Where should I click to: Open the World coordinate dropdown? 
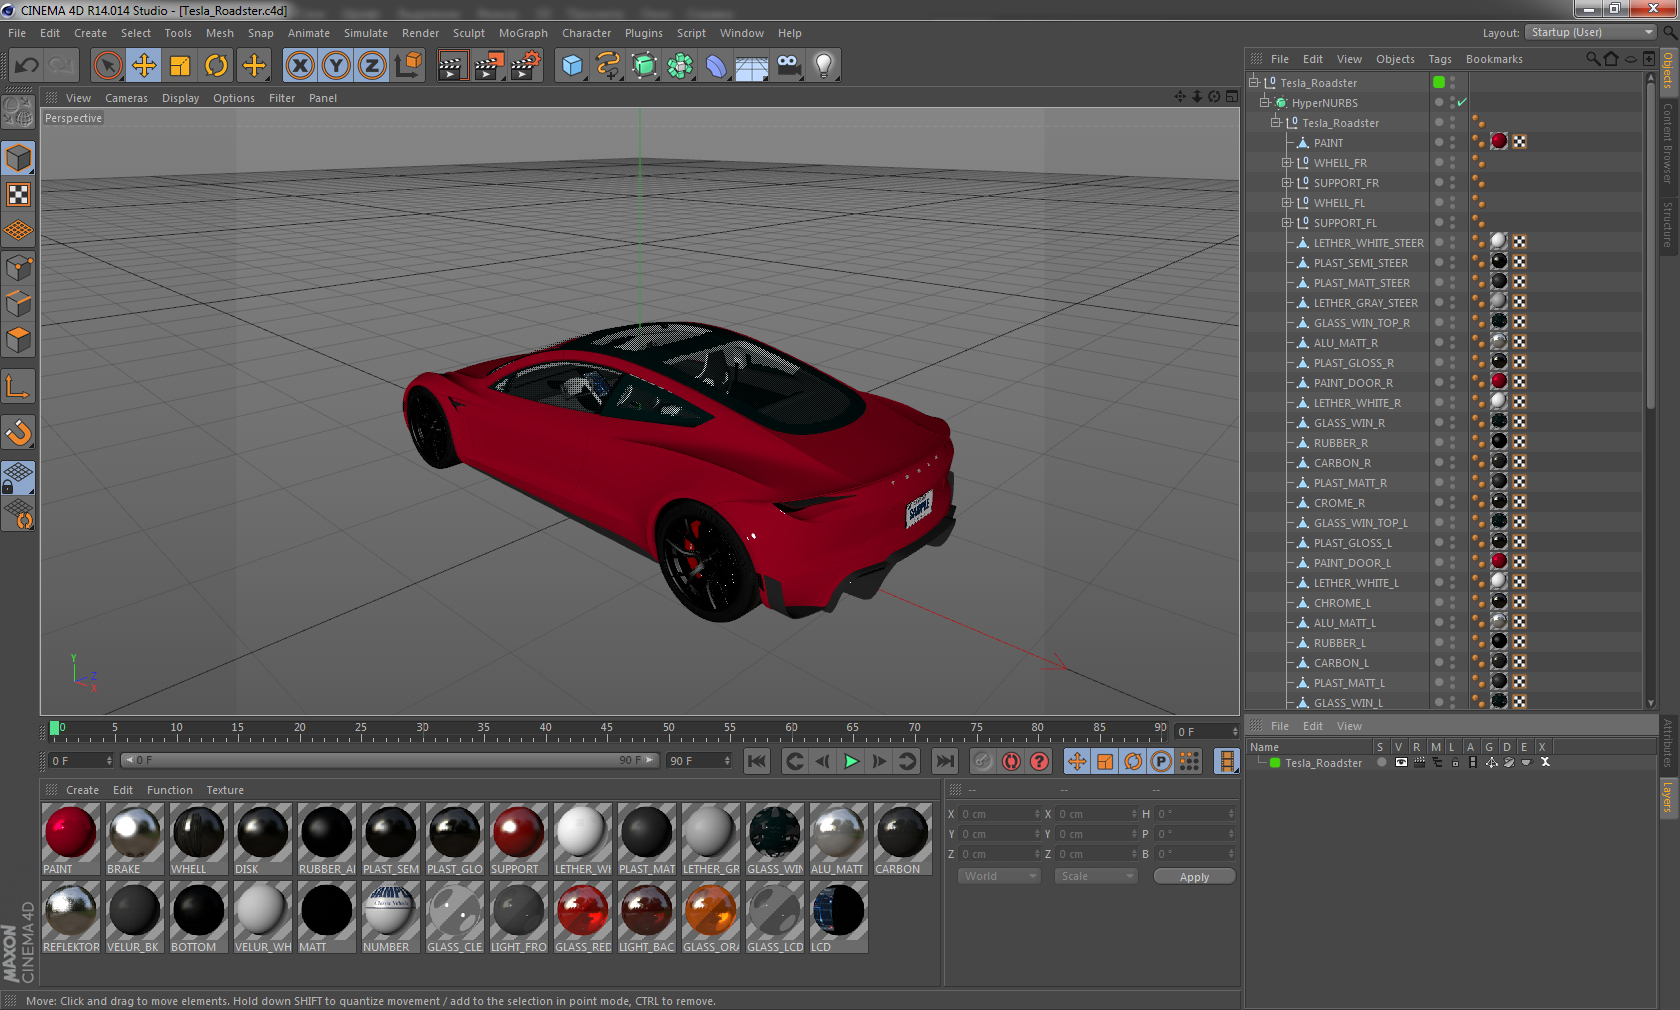pyautogui.click(x=1000, y=876)
